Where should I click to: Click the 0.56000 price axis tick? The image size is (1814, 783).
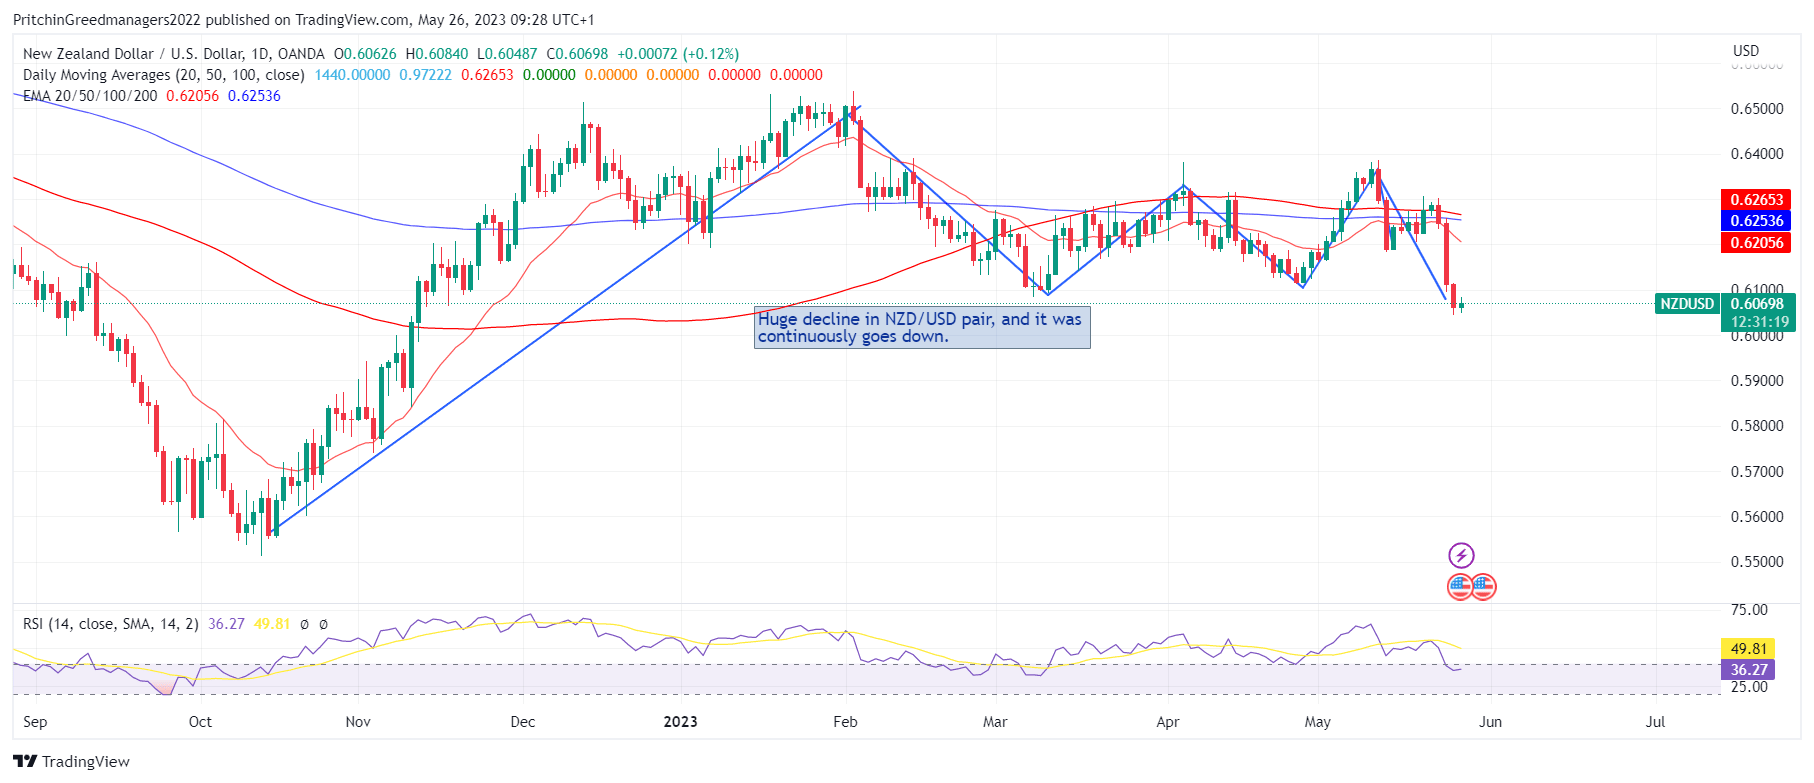[x=1757, y=517]
